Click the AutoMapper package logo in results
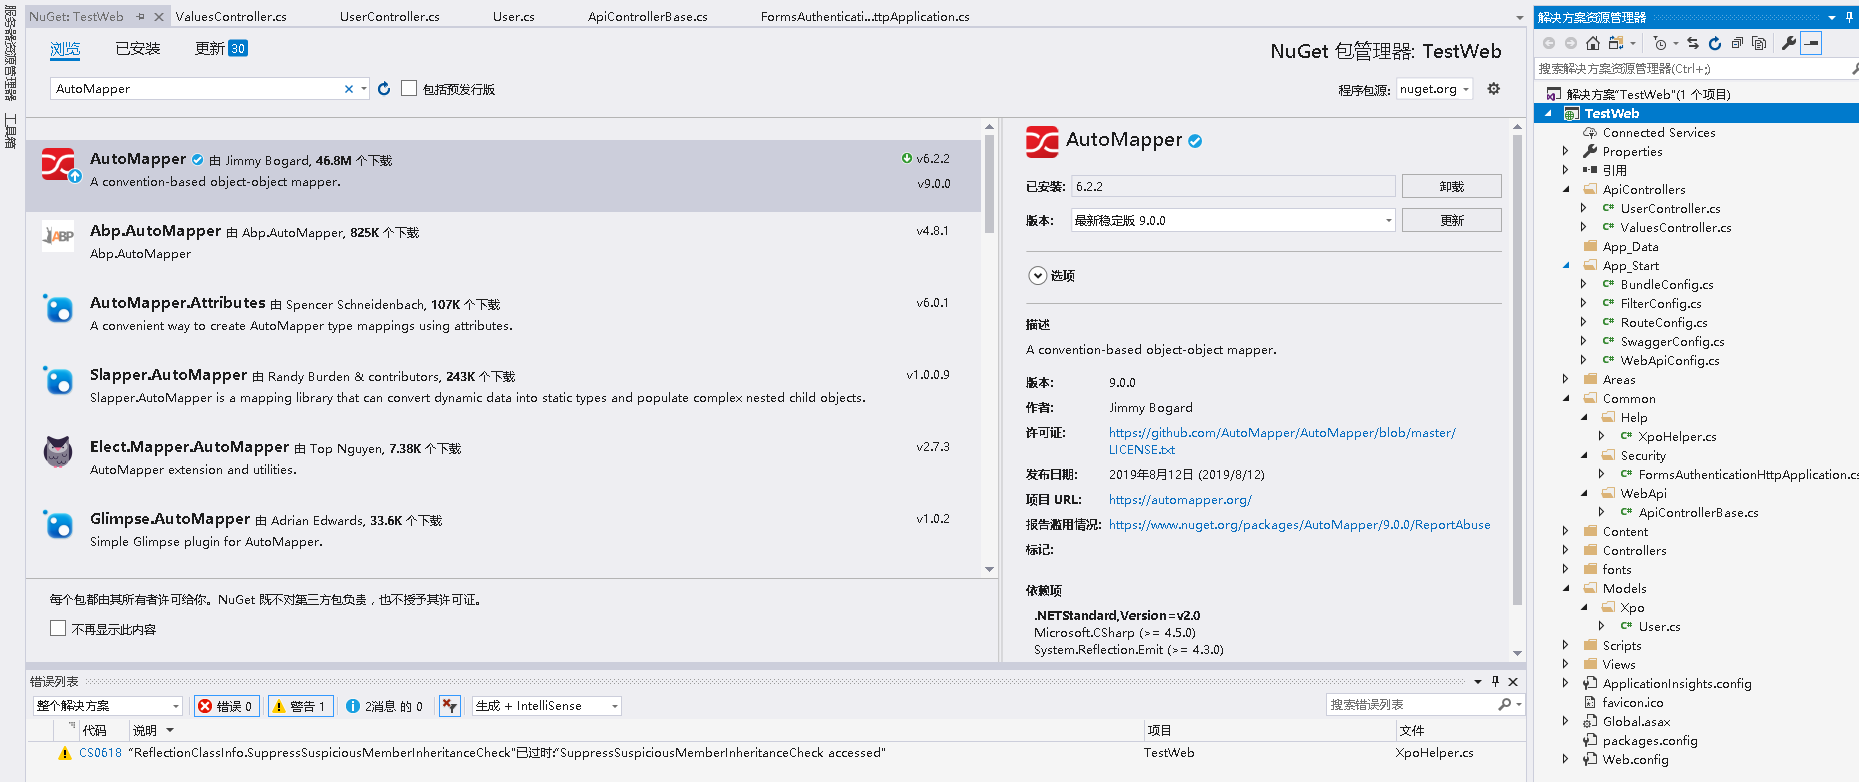Screen dimensions: 1859x782 pos(58,164)
